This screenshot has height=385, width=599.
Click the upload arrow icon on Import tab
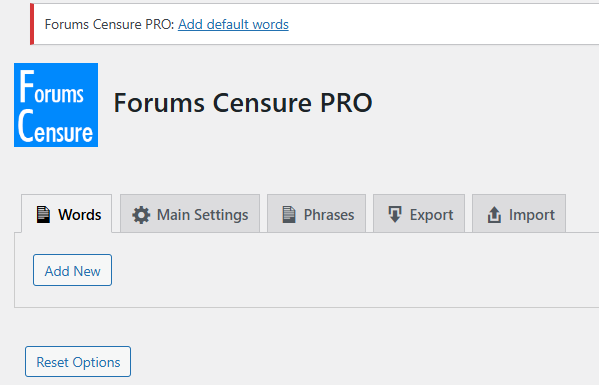[494, 215]
